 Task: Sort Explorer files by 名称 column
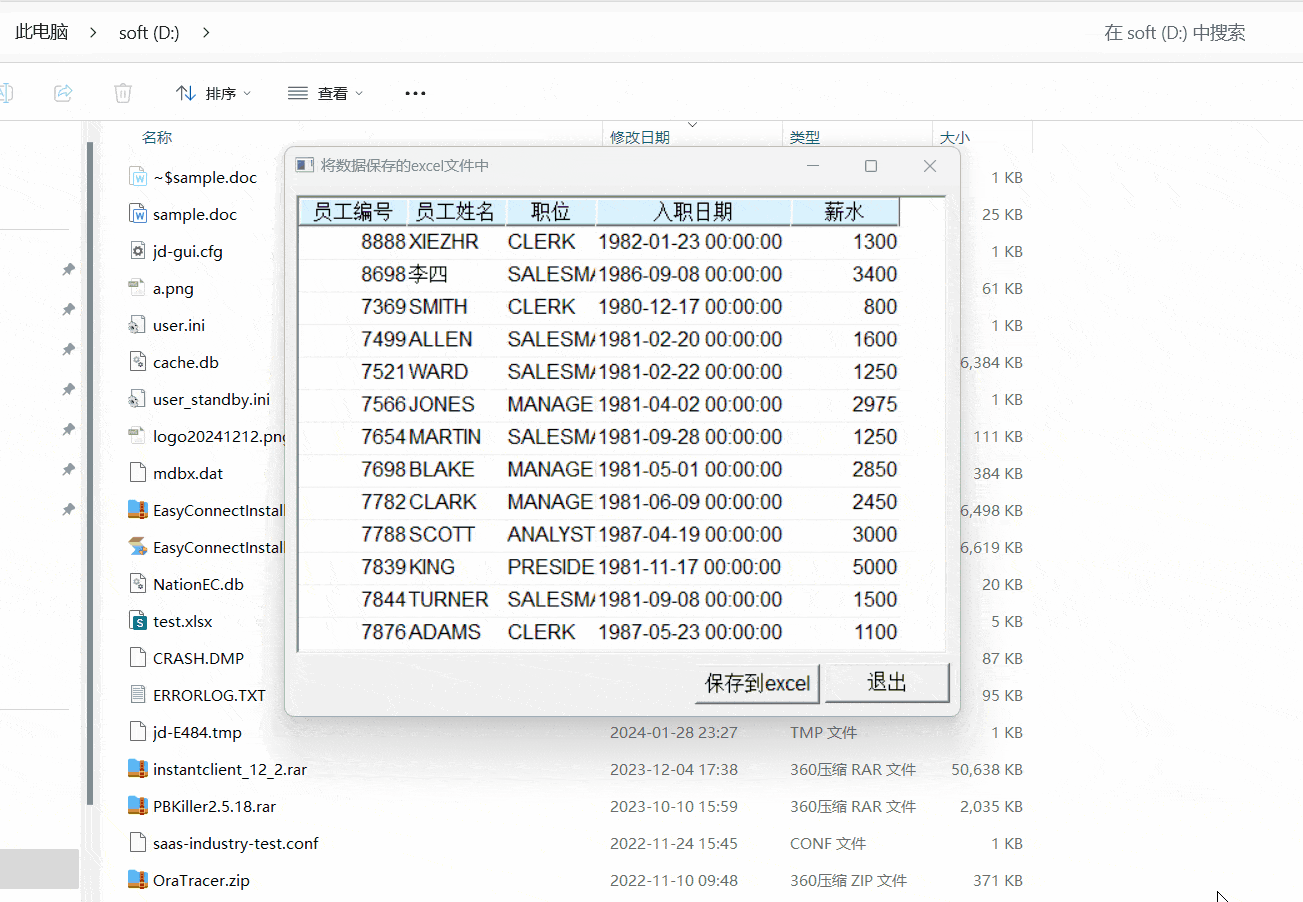click(157, 137)
